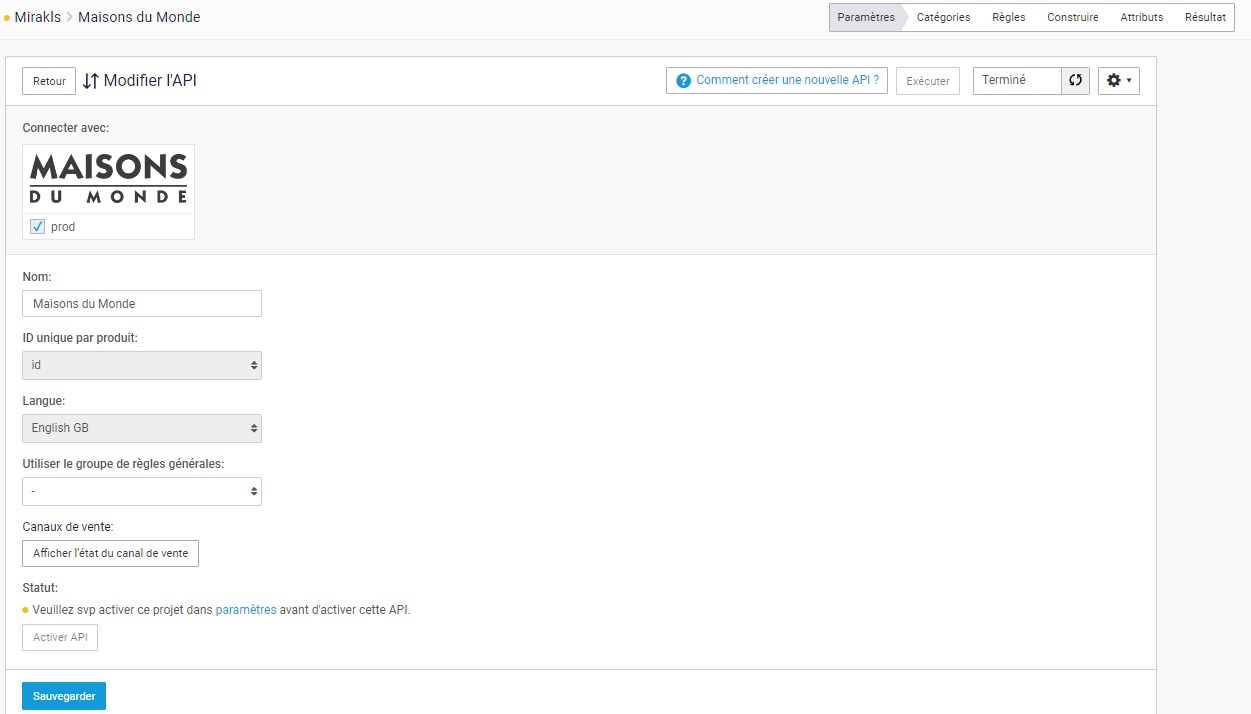The width and height of the screenshot is (1251, 714).
Task: Click the Maisons du Monde breadcrumb
Action: coord(139,17)
